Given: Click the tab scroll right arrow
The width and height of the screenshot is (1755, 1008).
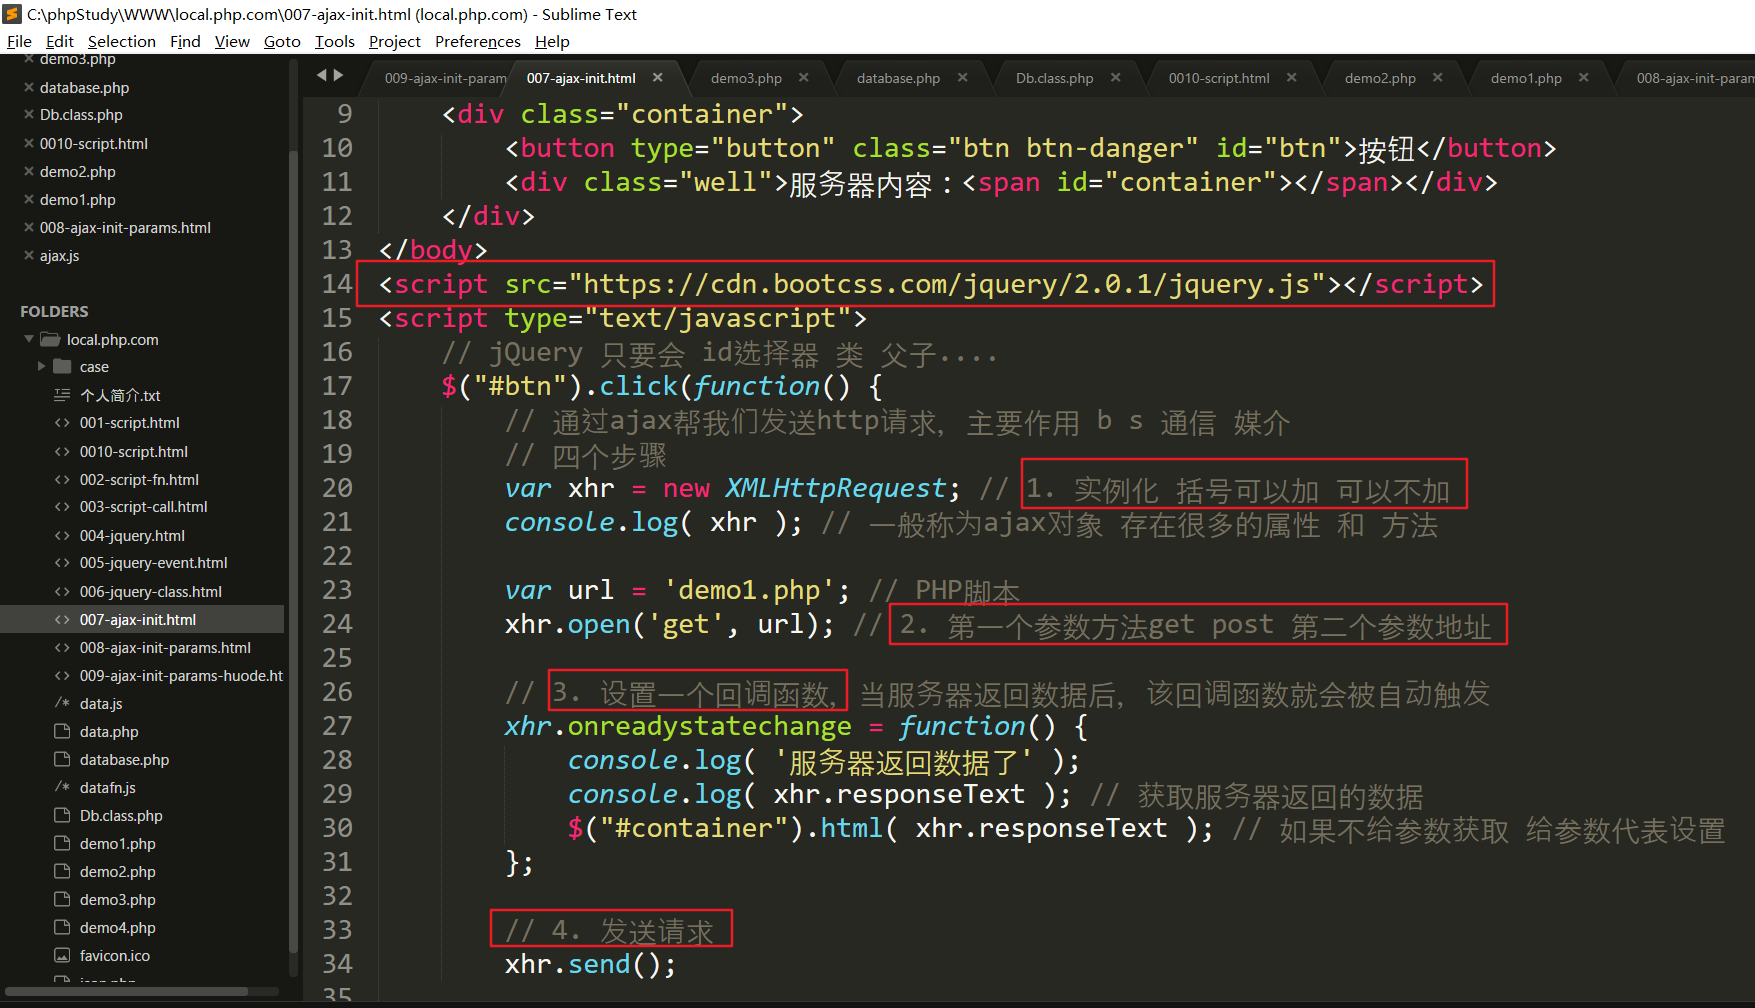Looking at the screenshot, I should (x=339, y=75).
